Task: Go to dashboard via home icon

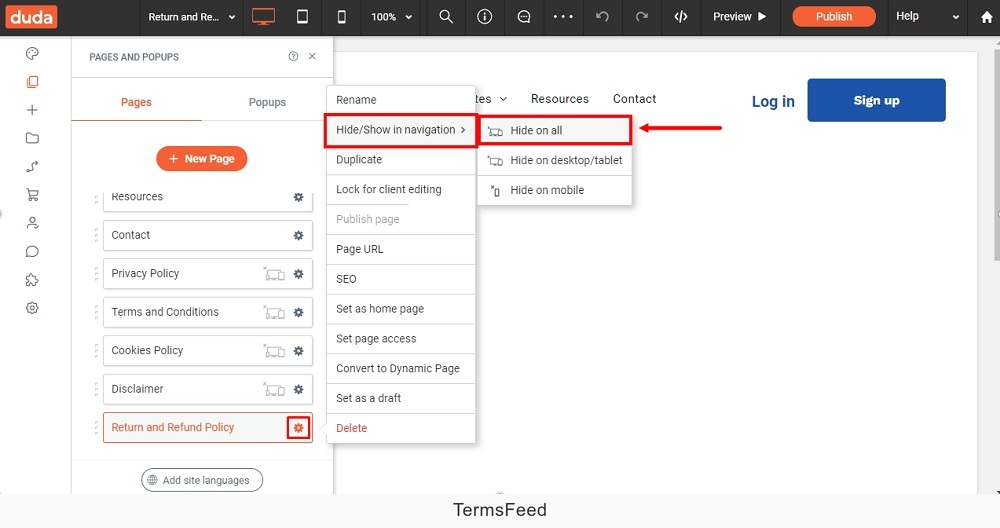Action: pos(987,17)
